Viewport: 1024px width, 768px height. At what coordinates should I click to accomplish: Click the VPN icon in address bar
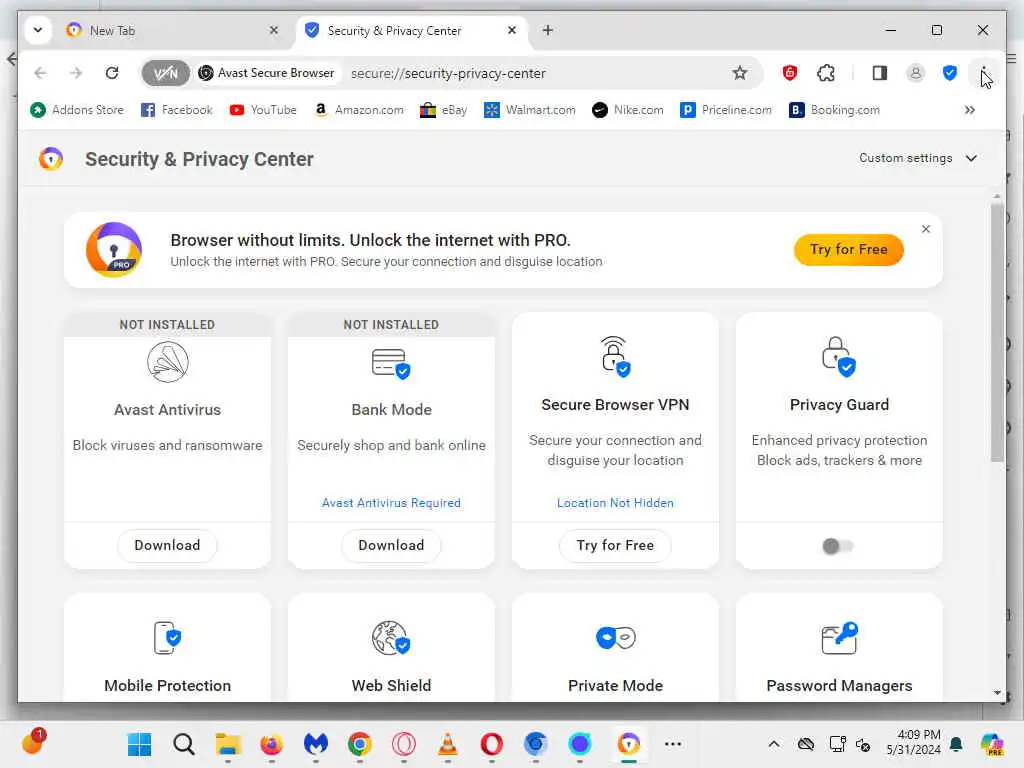click(165, 73)
